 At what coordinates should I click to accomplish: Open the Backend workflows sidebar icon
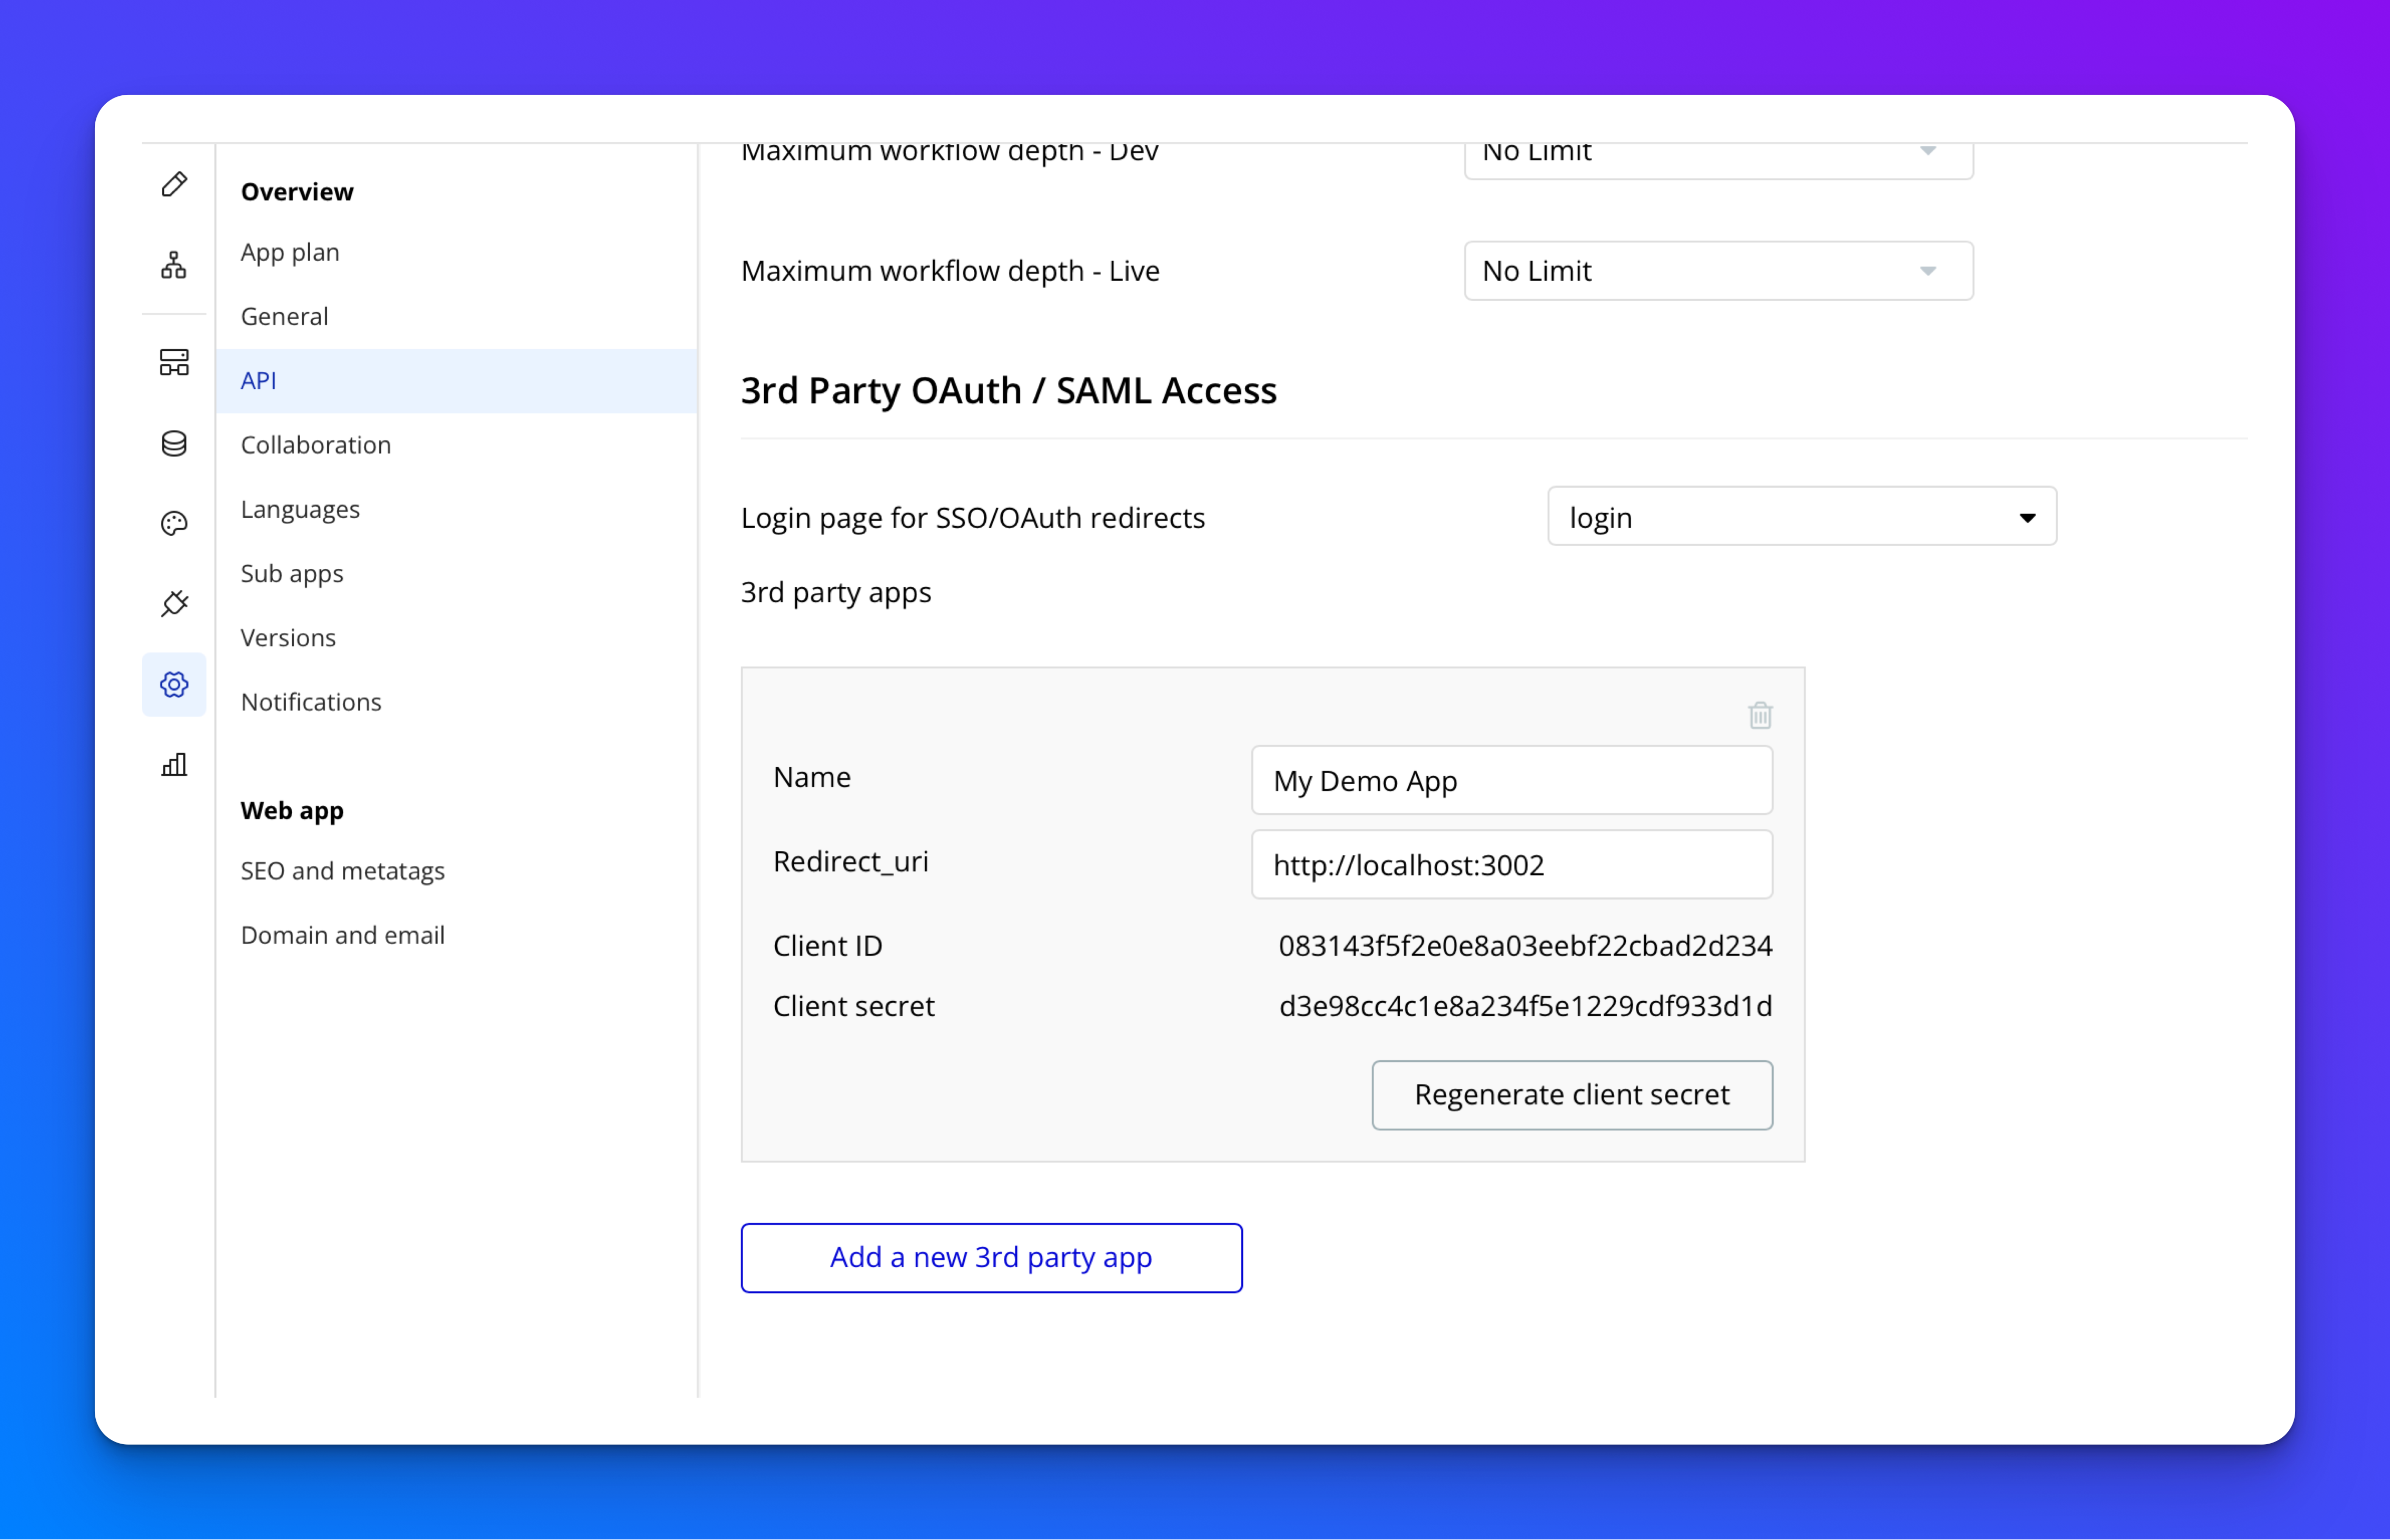pyautogui.click(x=174, y=362)
